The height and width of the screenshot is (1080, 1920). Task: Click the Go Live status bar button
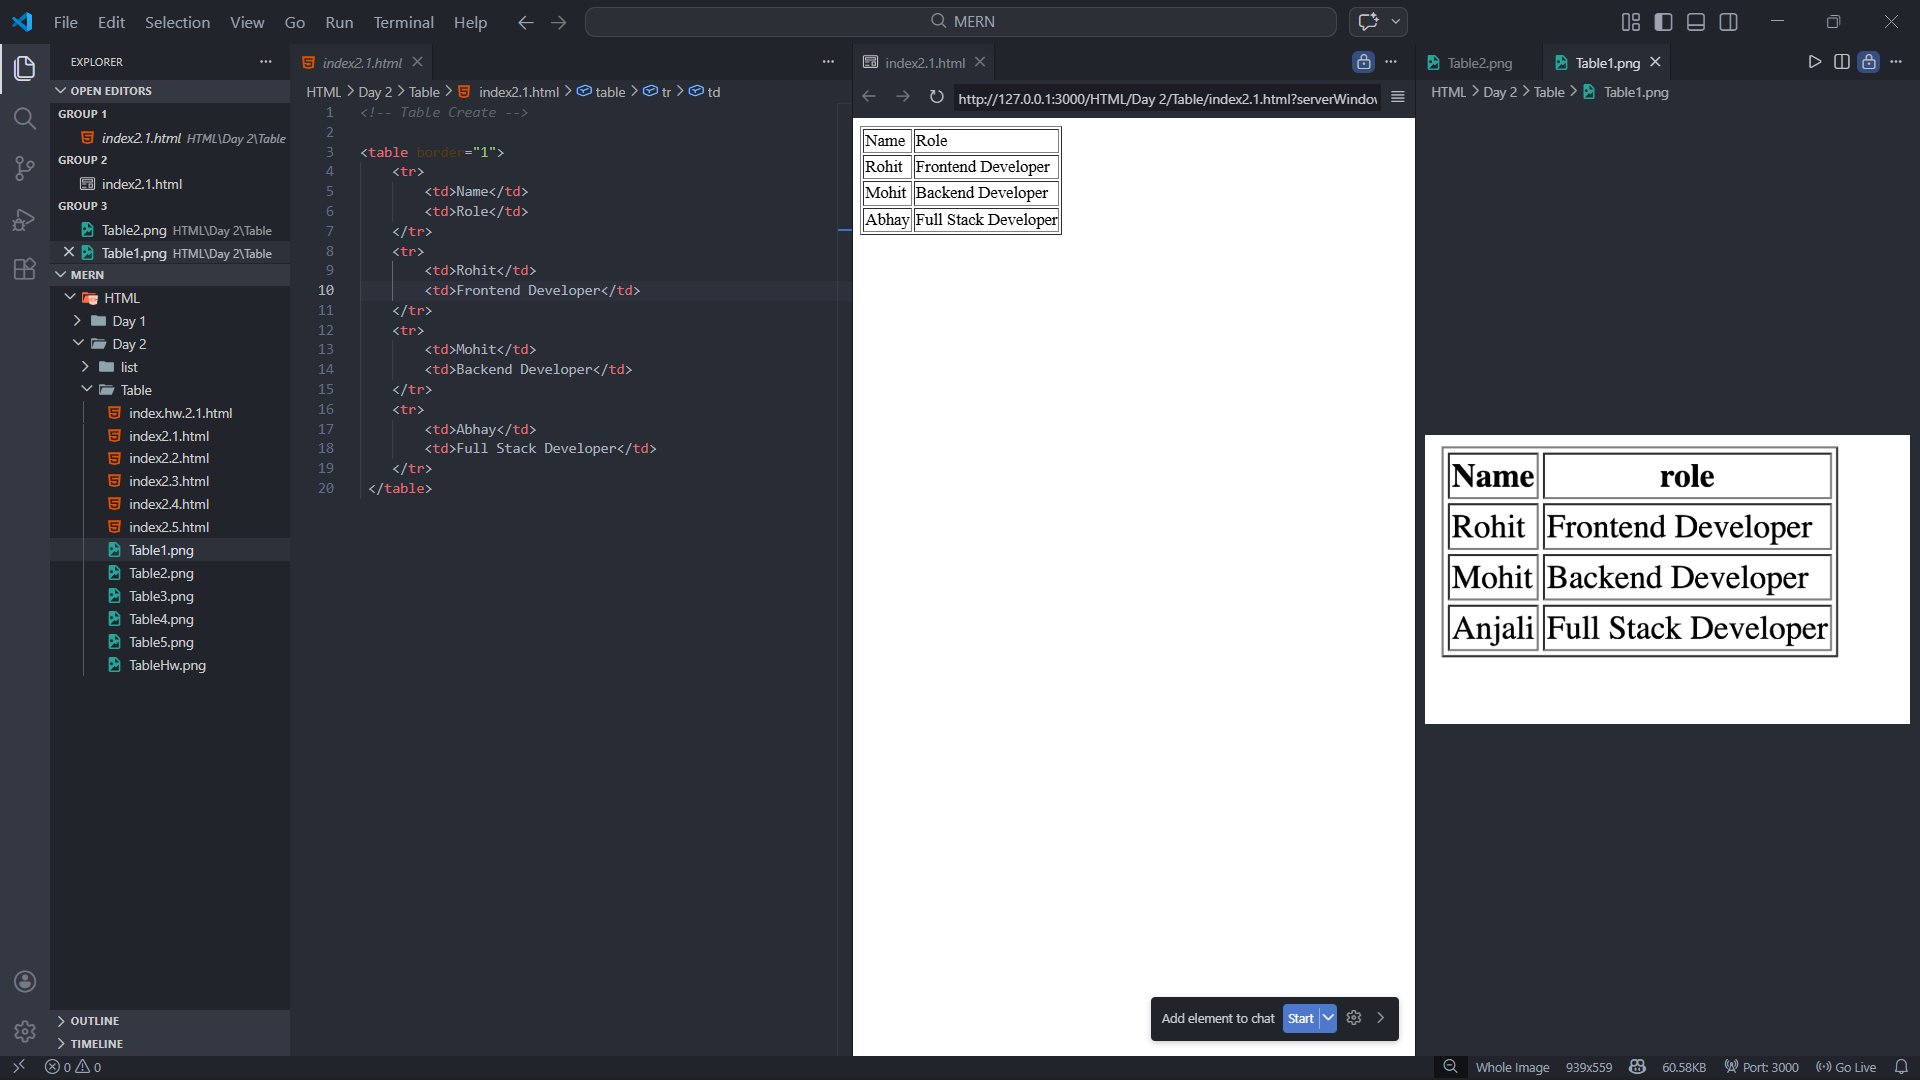pyautogui.click(x=1846, y=1067)
